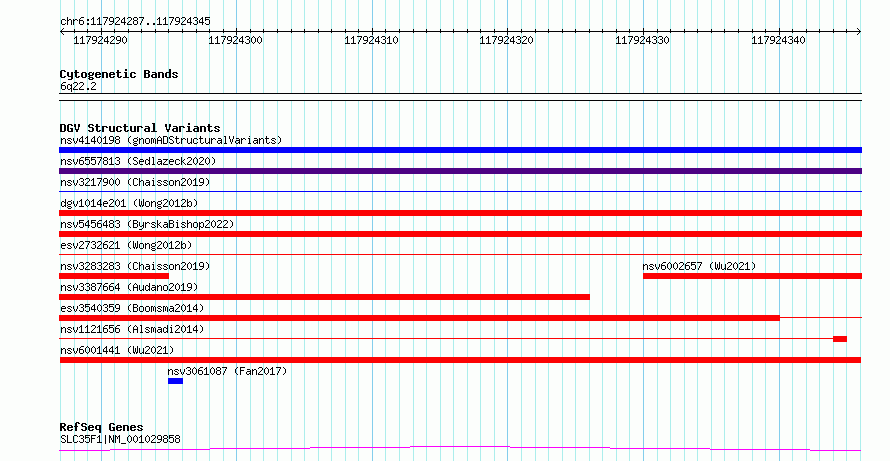
Task: Select the red nsv3387664 variant bar
Action: (x=325, y=297)
